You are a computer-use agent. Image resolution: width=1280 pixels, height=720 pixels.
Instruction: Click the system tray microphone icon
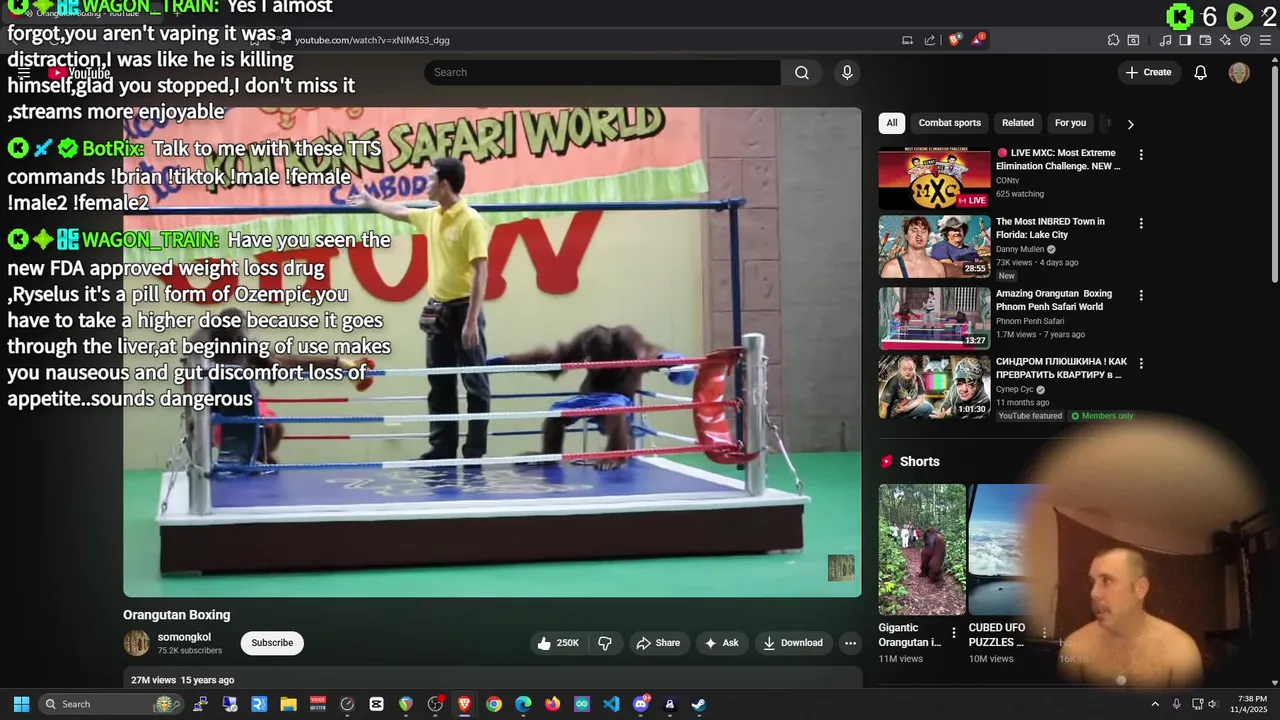[x=1176, y=704]
